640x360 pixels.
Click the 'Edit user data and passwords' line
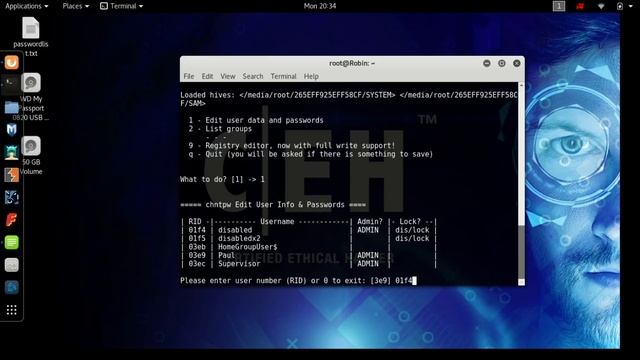pos(256,120)
